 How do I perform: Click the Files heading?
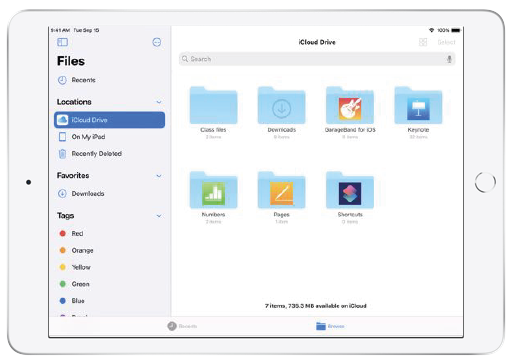71,61
